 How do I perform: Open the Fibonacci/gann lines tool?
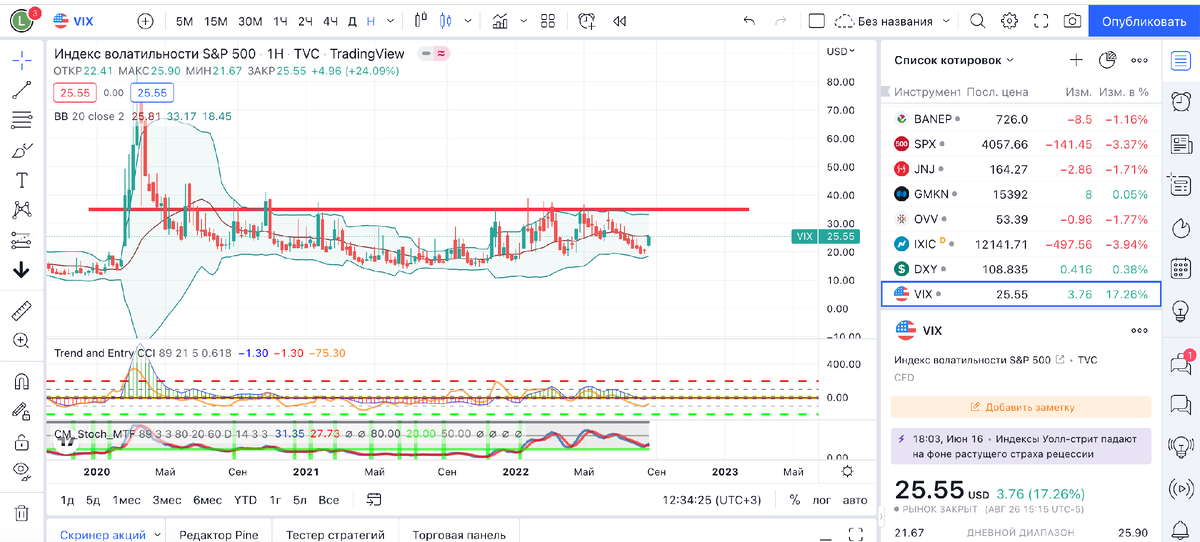click(x=21, y=120)
